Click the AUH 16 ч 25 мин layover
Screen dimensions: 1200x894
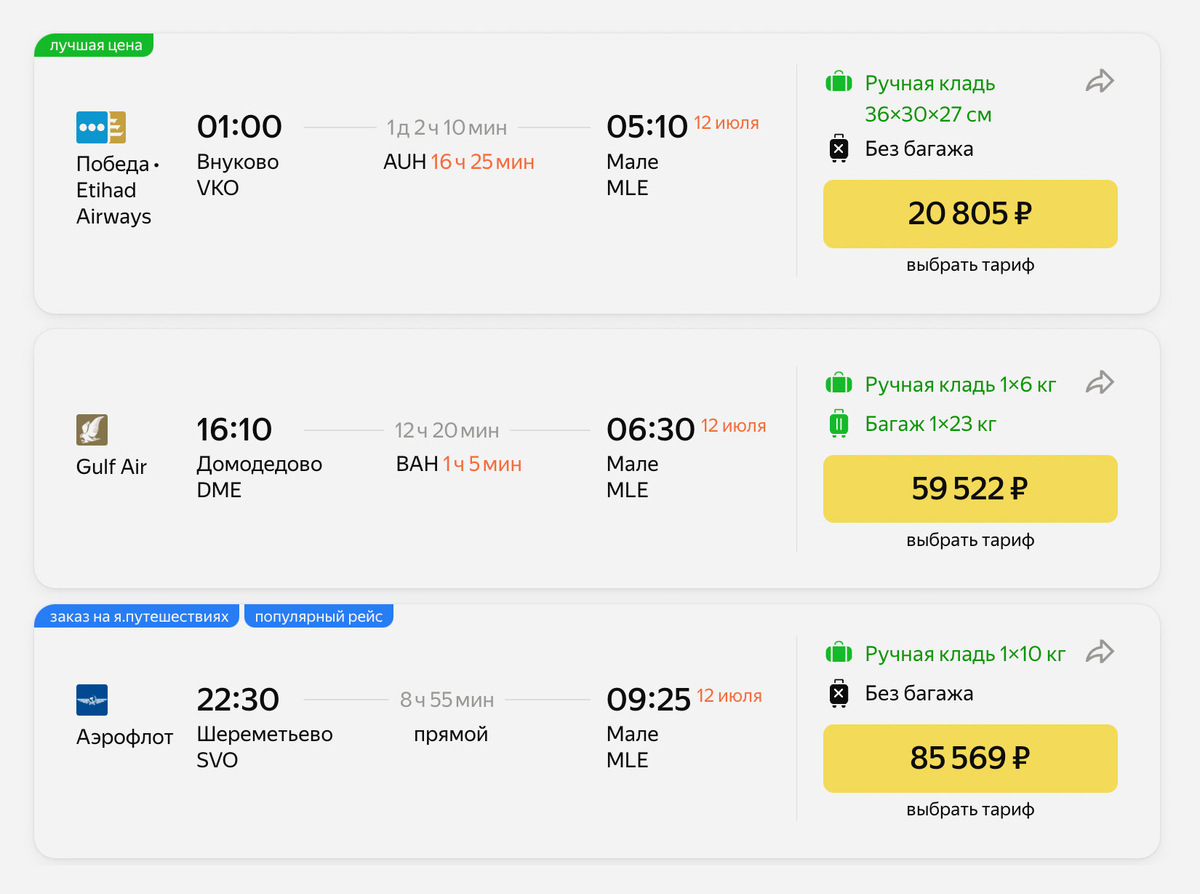pos(459,162)
